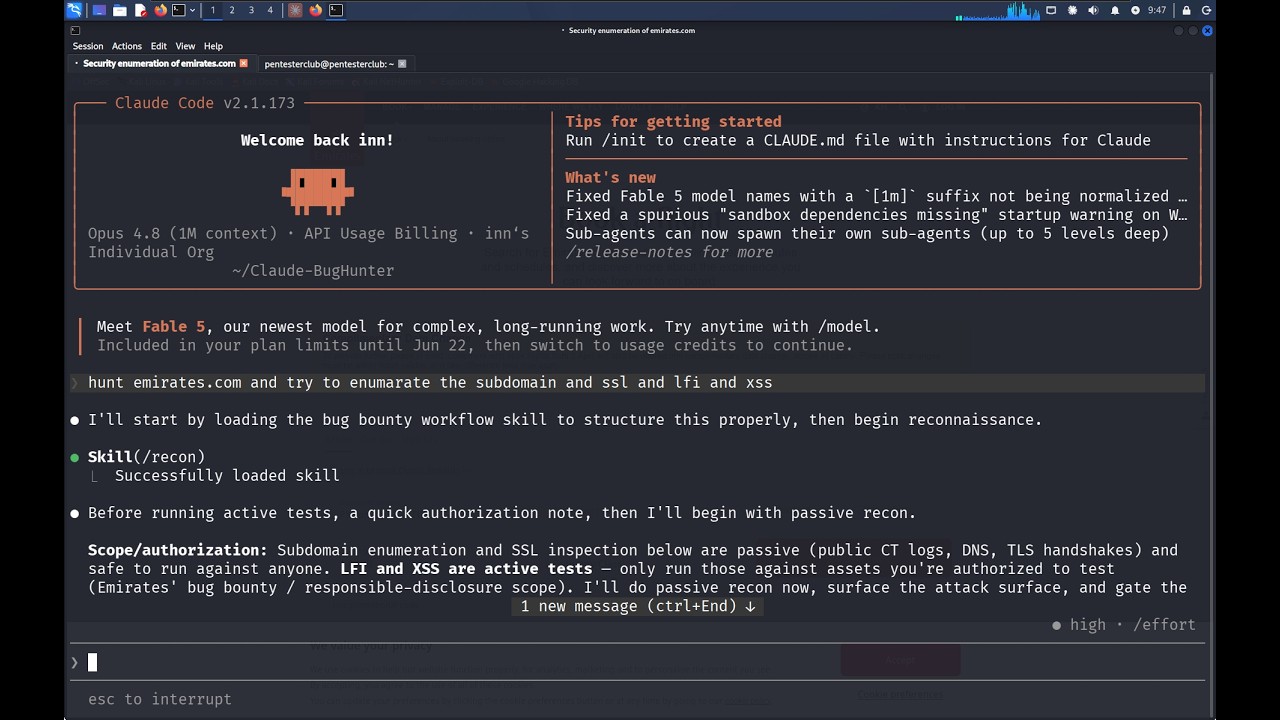
Task: Open the file manager panel launcher
Action: tap(119, 10)
